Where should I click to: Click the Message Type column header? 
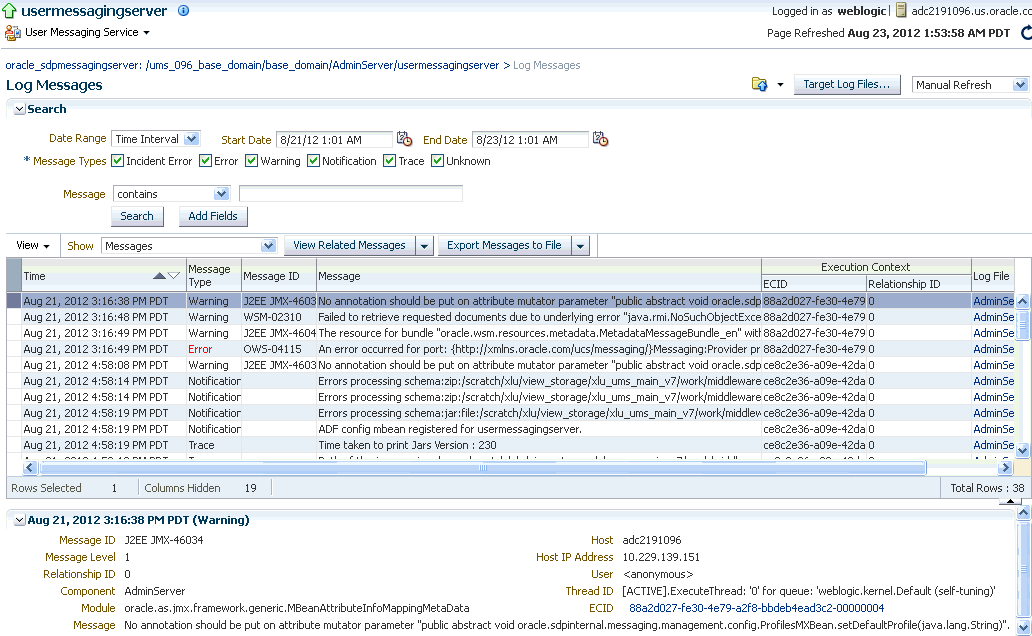pyautogui.click(x=213, y=276)
